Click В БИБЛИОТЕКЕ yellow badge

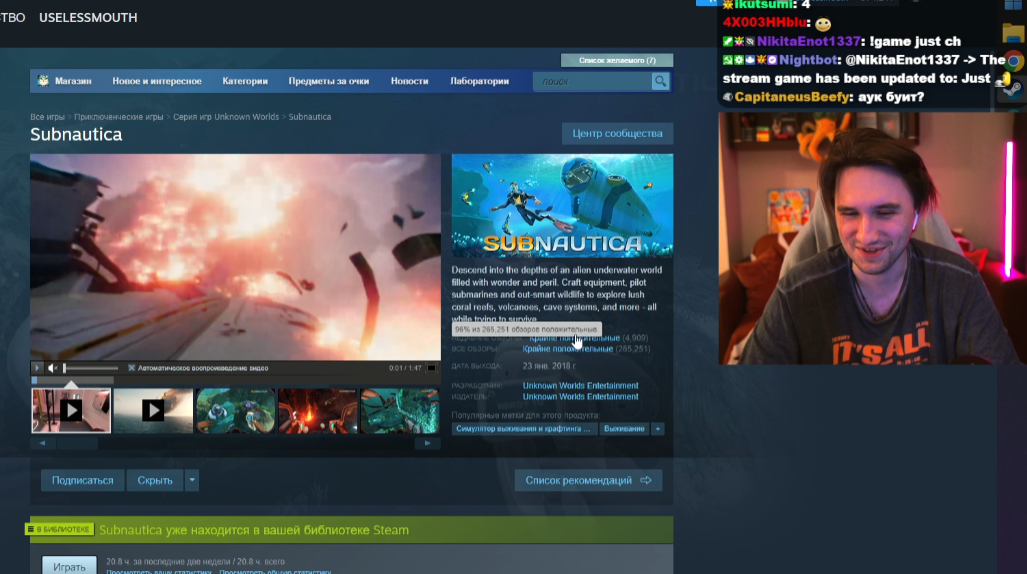(x=60, y=529)
